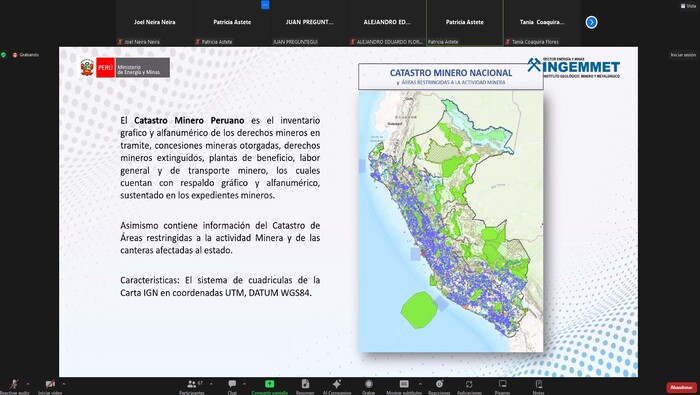Launch AI Companion
Viewport: 700px width, 395px height.
pos(337,386)
